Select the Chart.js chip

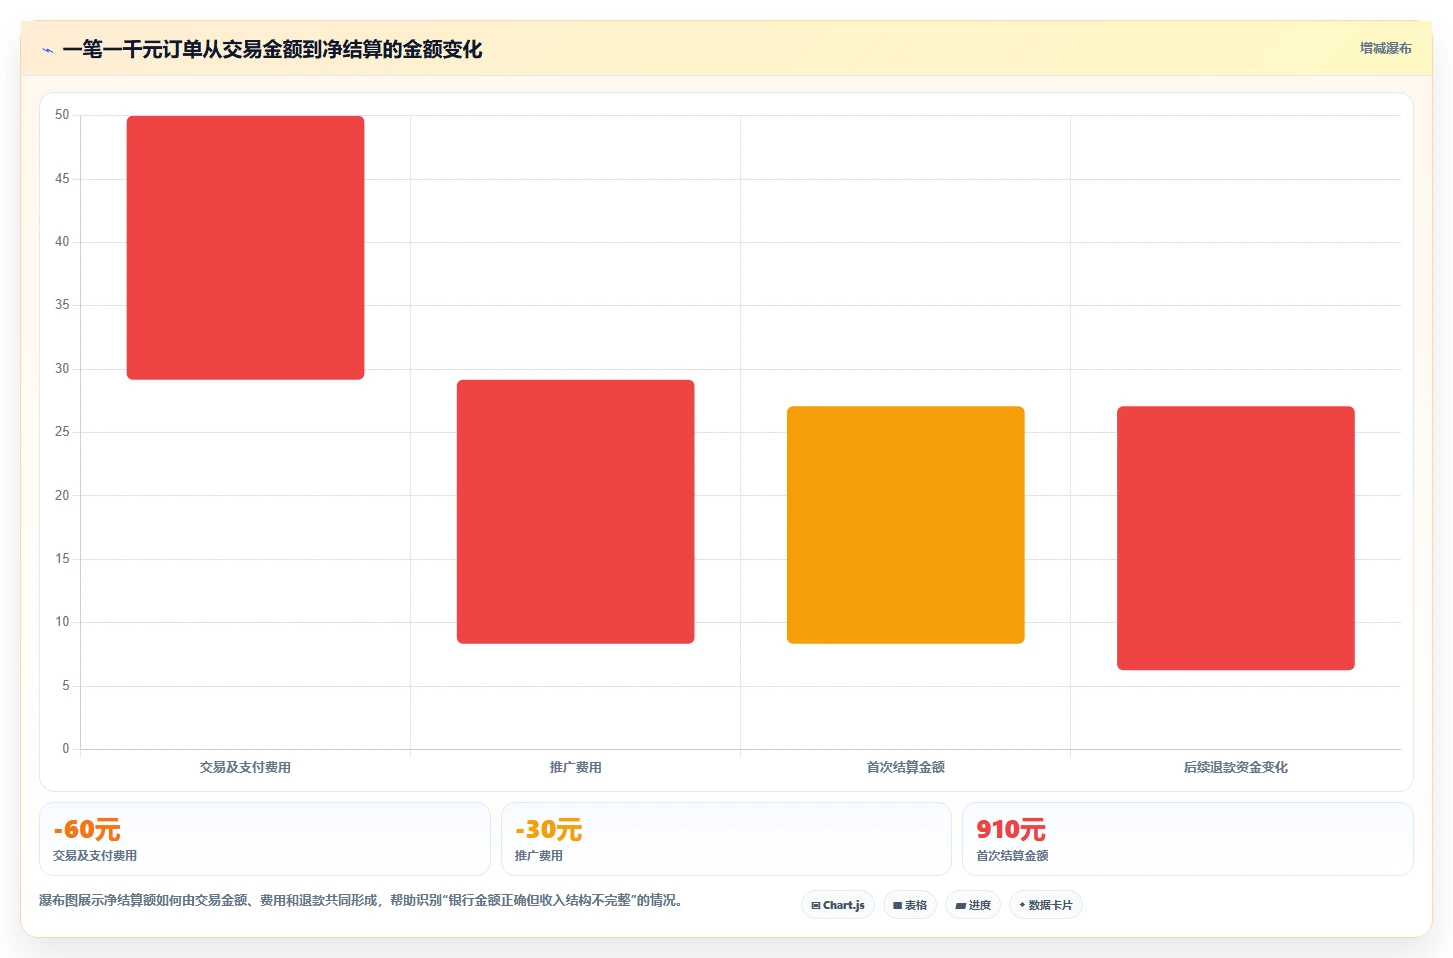point(838,905)
